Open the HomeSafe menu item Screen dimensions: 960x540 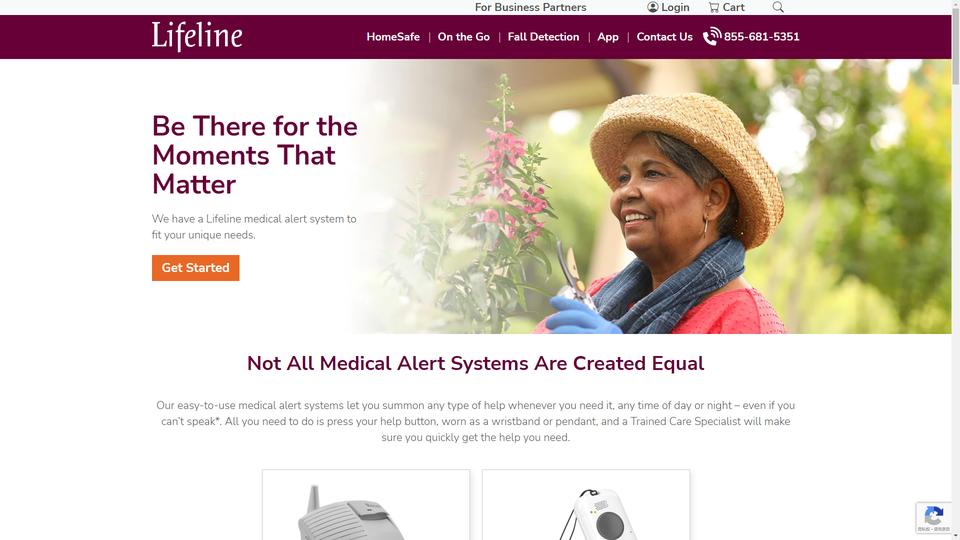393,37
